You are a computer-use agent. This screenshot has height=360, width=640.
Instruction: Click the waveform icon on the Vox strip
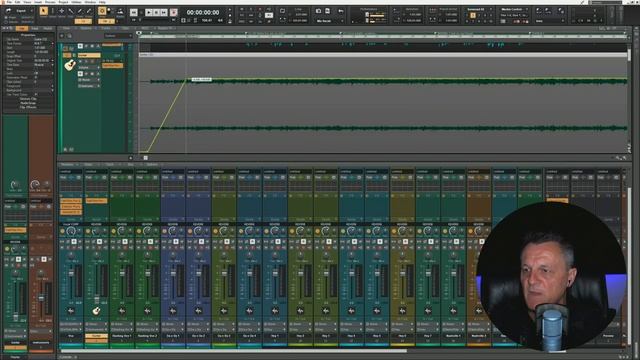click(71, 311)
